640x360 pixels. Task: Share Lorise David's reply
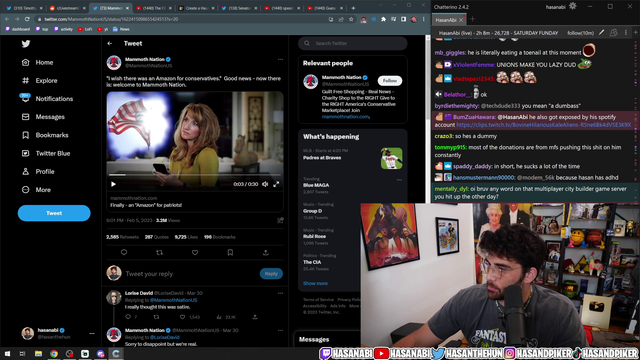coord(255,317)
